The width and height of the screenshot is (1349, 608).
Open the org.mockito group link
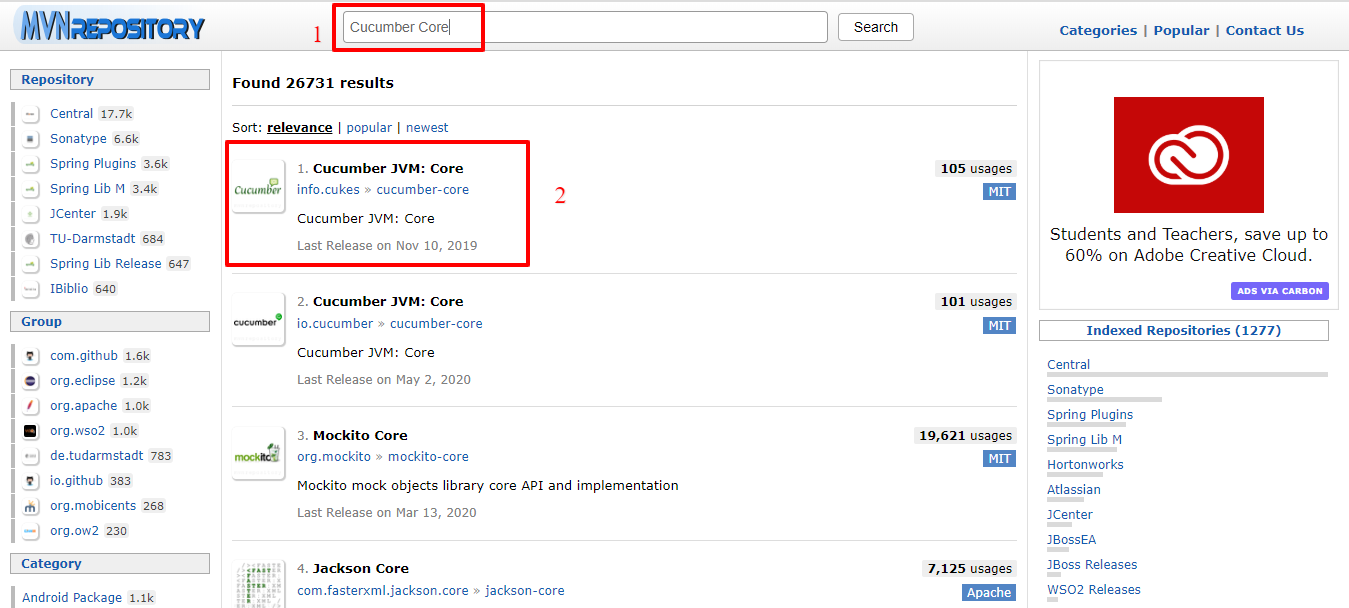point(334,456)
